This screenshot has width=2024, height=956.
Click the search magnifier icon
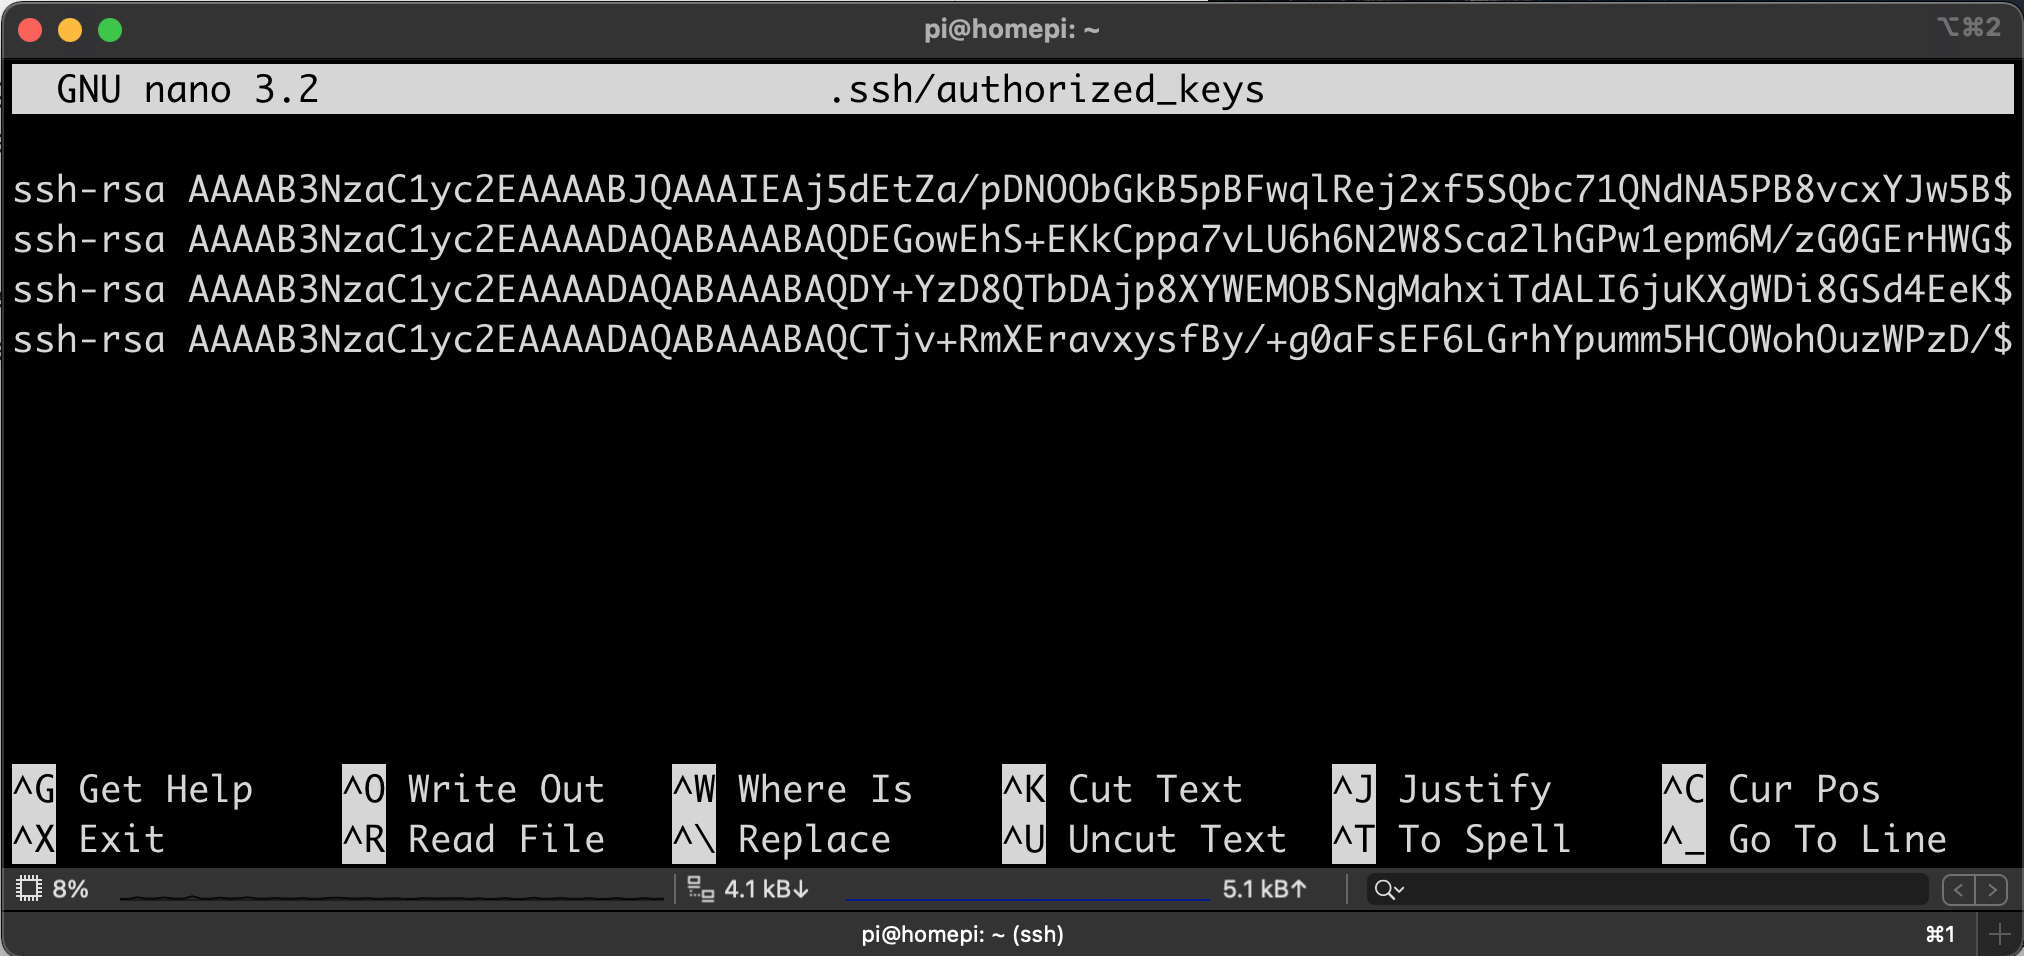click(x=1384, y=889)
